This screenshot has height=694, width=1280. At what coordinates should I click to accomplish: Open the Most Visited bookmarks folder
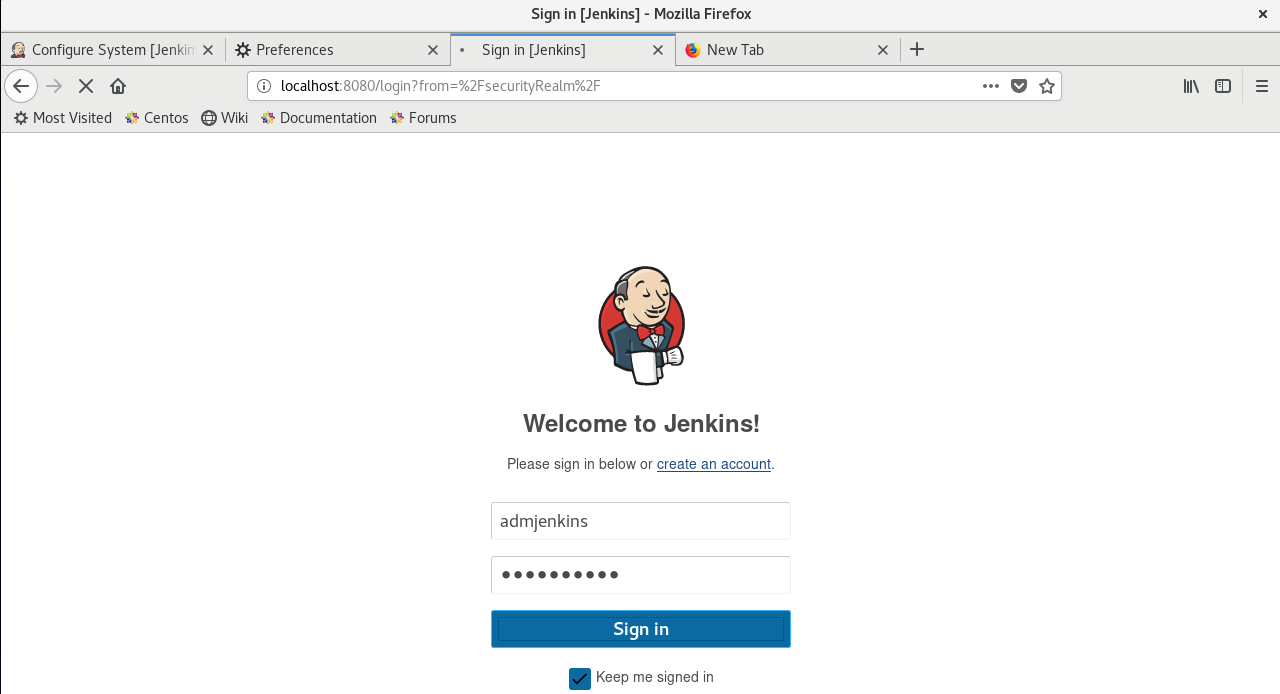[62, 118]
